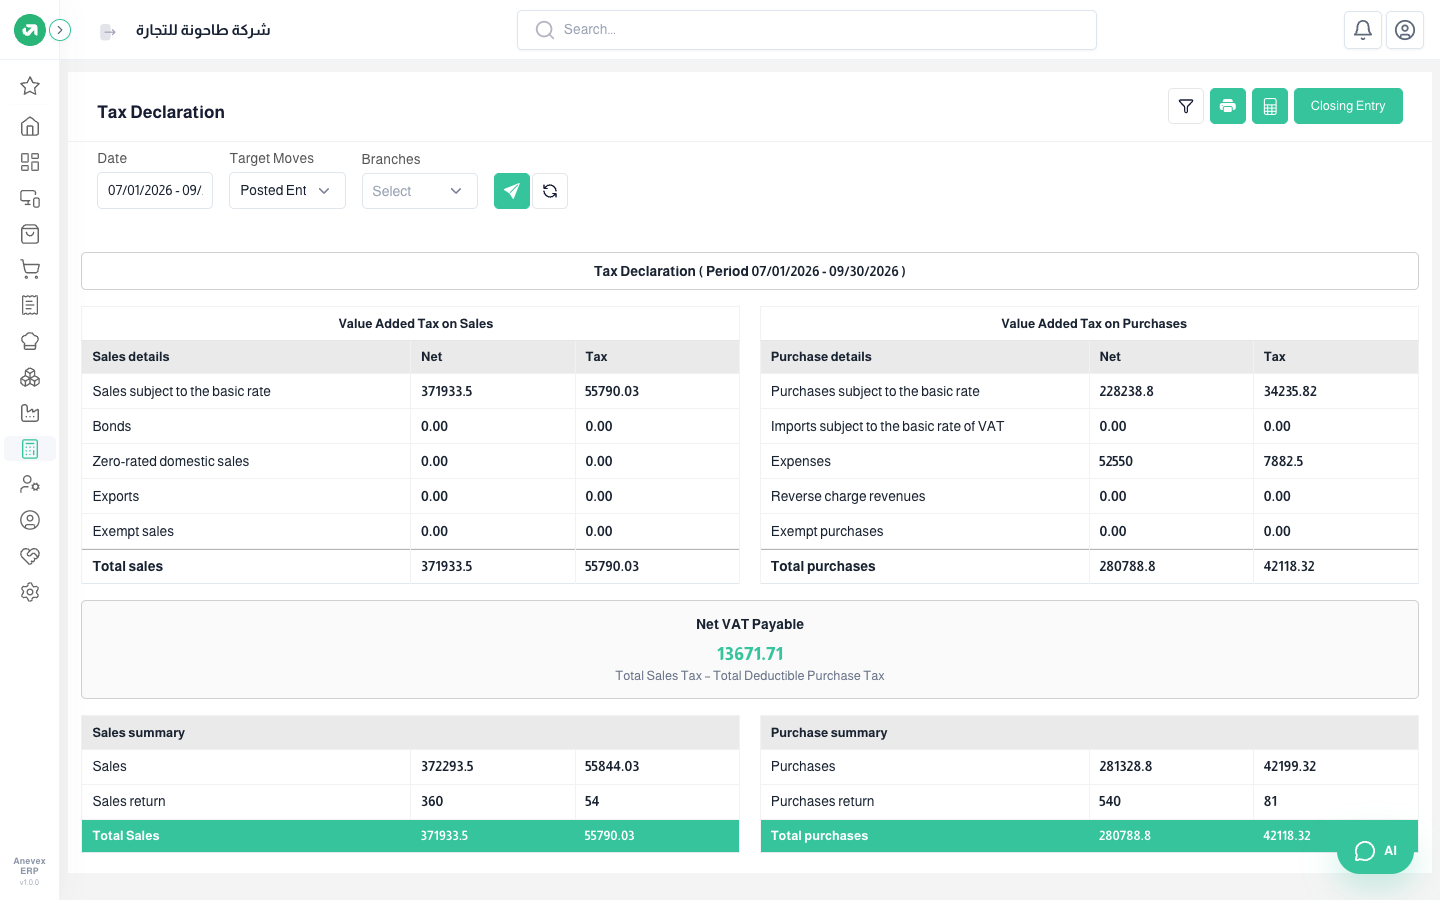1440x900 pixels.
Task: Open the factory icon in sidebar
Action: click(x=30, y=413)
